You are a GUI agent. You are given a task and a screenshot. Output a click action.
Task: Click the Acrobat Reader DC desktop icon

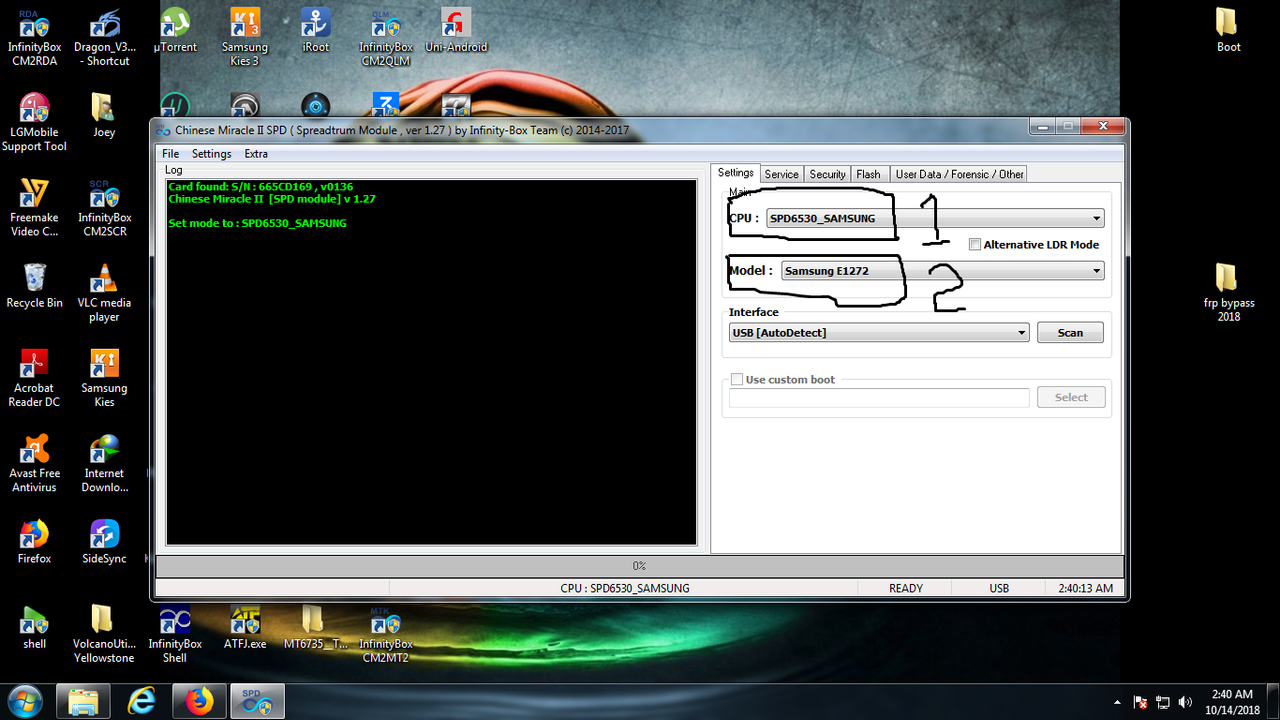(x=34, y=378)
